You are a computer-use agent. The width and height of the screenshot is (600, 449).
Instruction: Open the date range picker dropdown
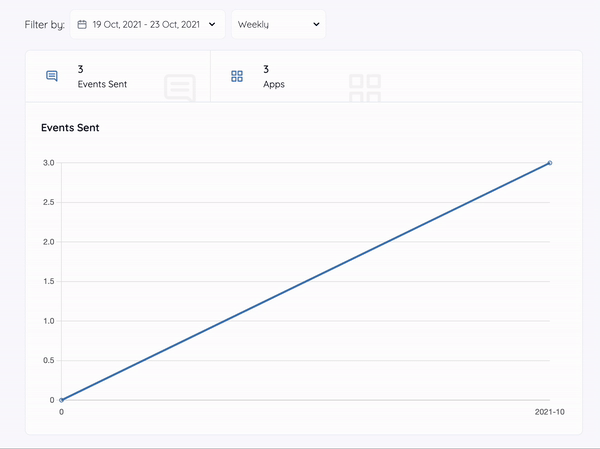pyautogui.click(x=147, y=24)
